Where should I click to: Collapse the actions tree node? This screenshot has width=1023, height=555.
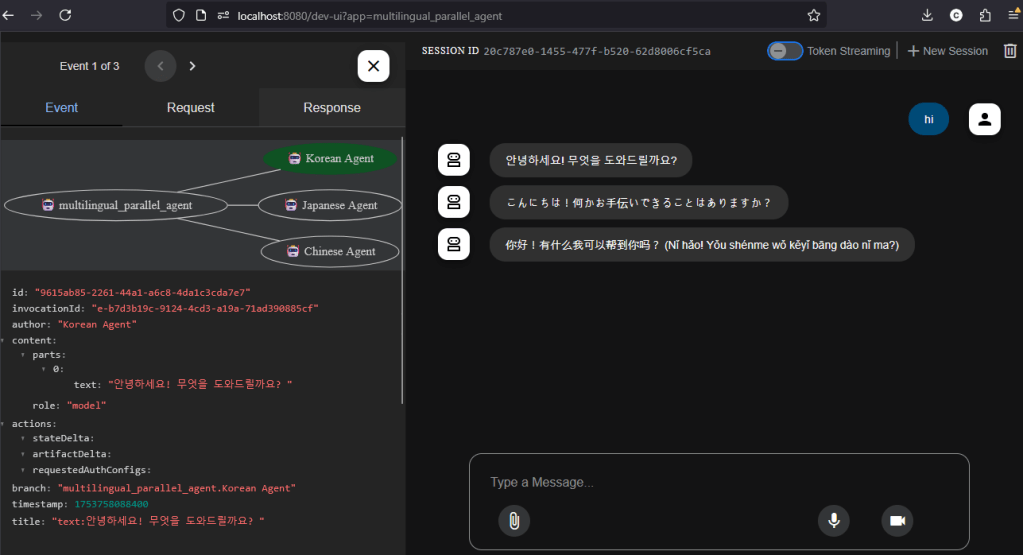tap(3, 423)
